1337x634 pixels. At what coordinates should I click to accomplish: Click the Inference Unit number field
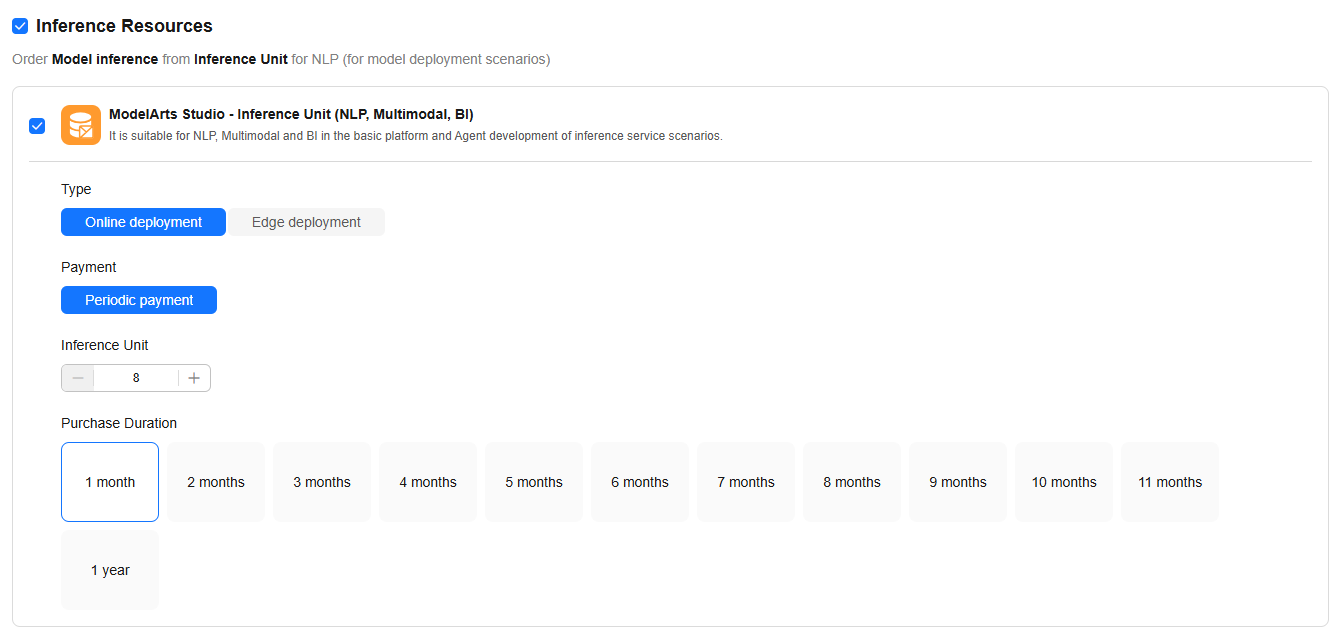136,378
